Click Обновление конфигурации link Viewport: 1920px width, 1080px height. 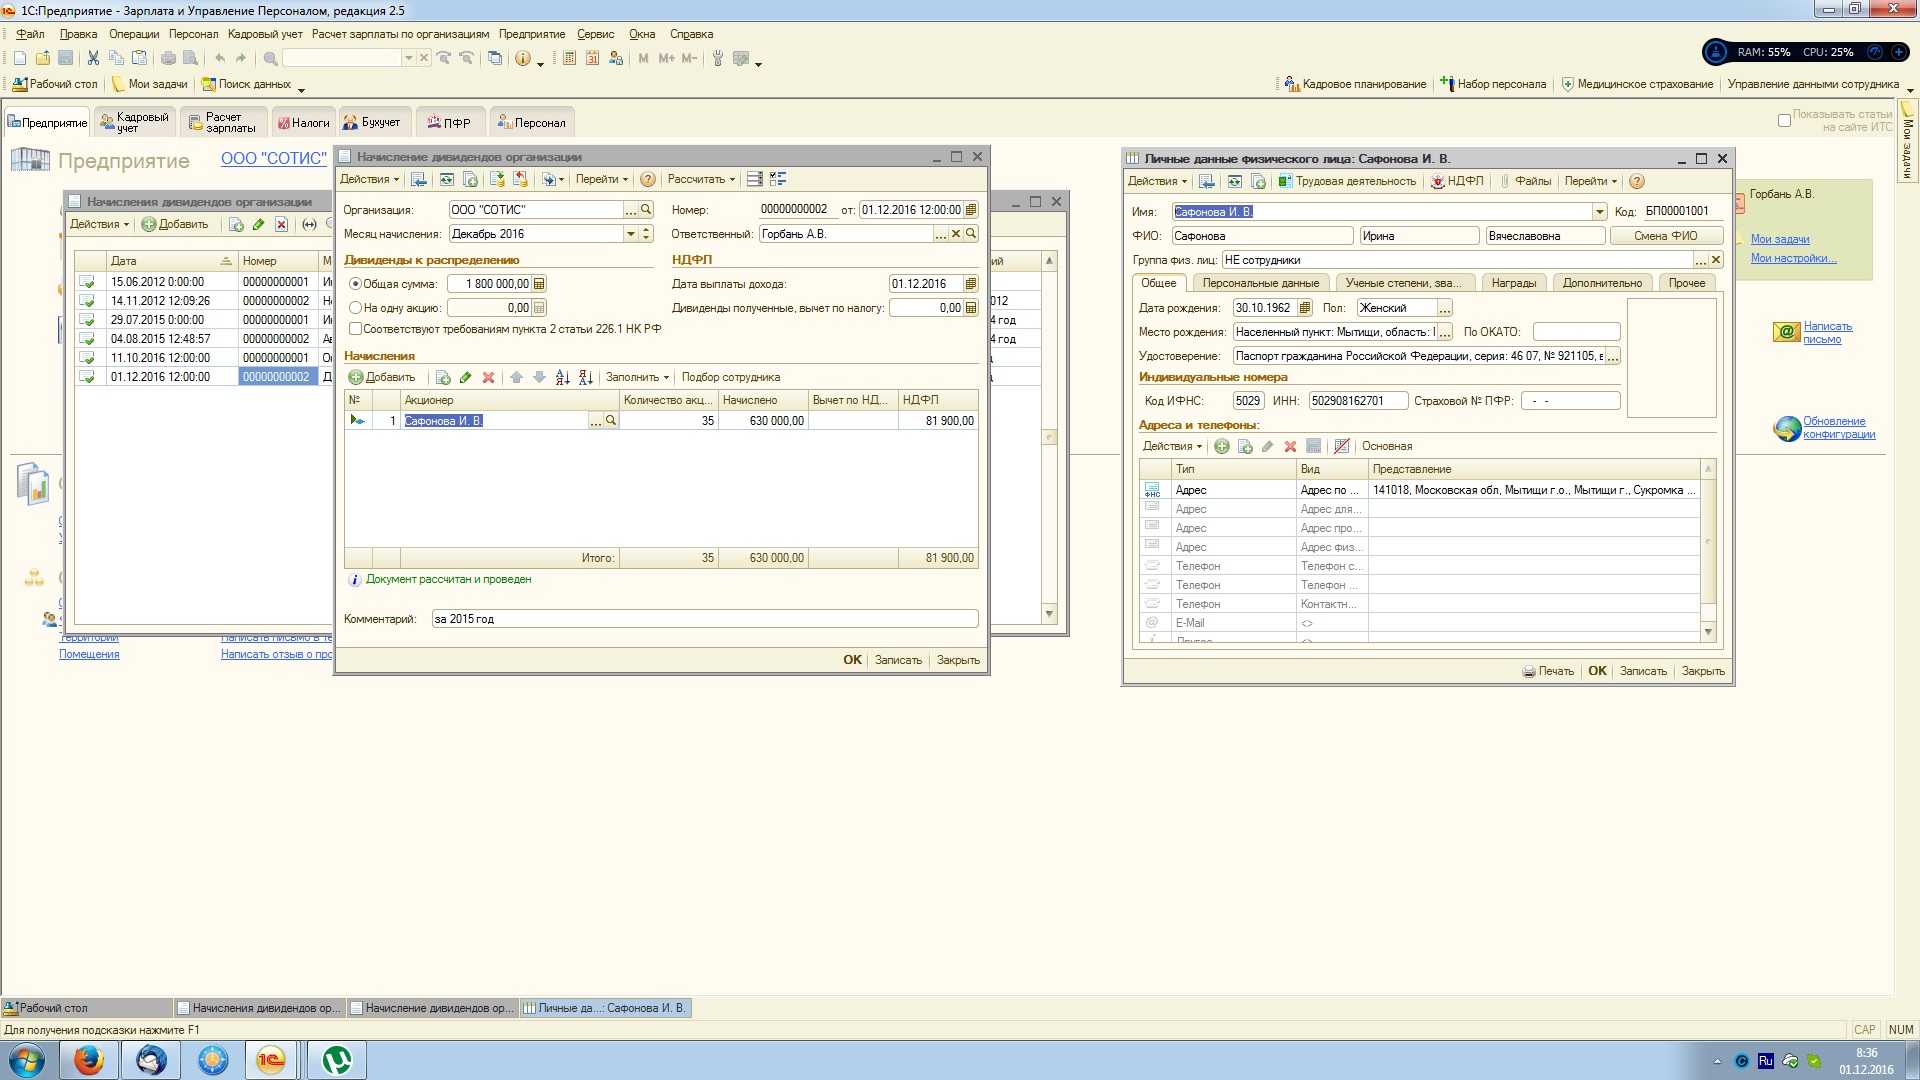tap(1839, 428)
